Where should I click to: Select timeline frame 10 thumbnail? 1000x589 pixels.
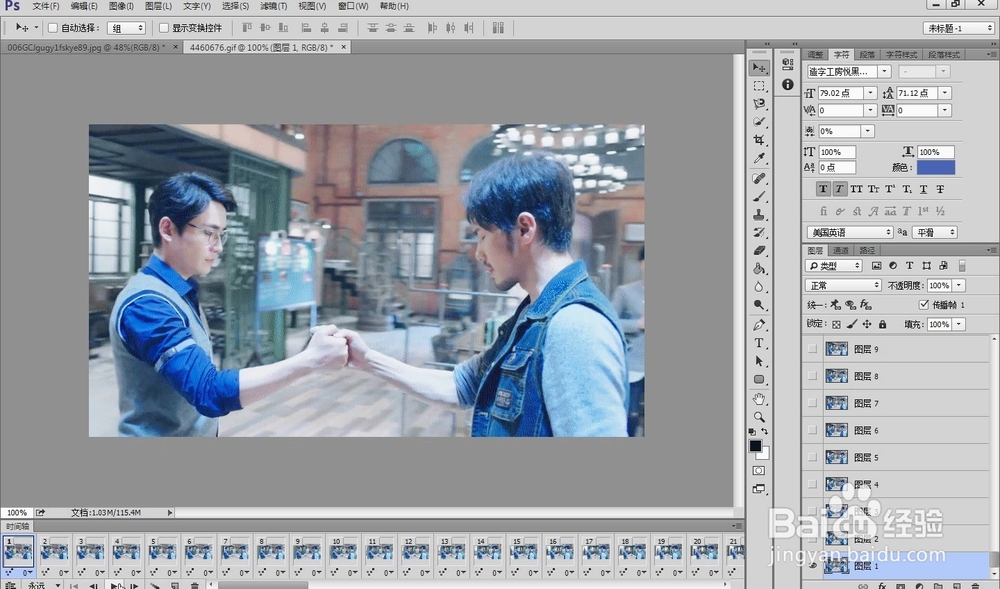(x=343, y=551)
